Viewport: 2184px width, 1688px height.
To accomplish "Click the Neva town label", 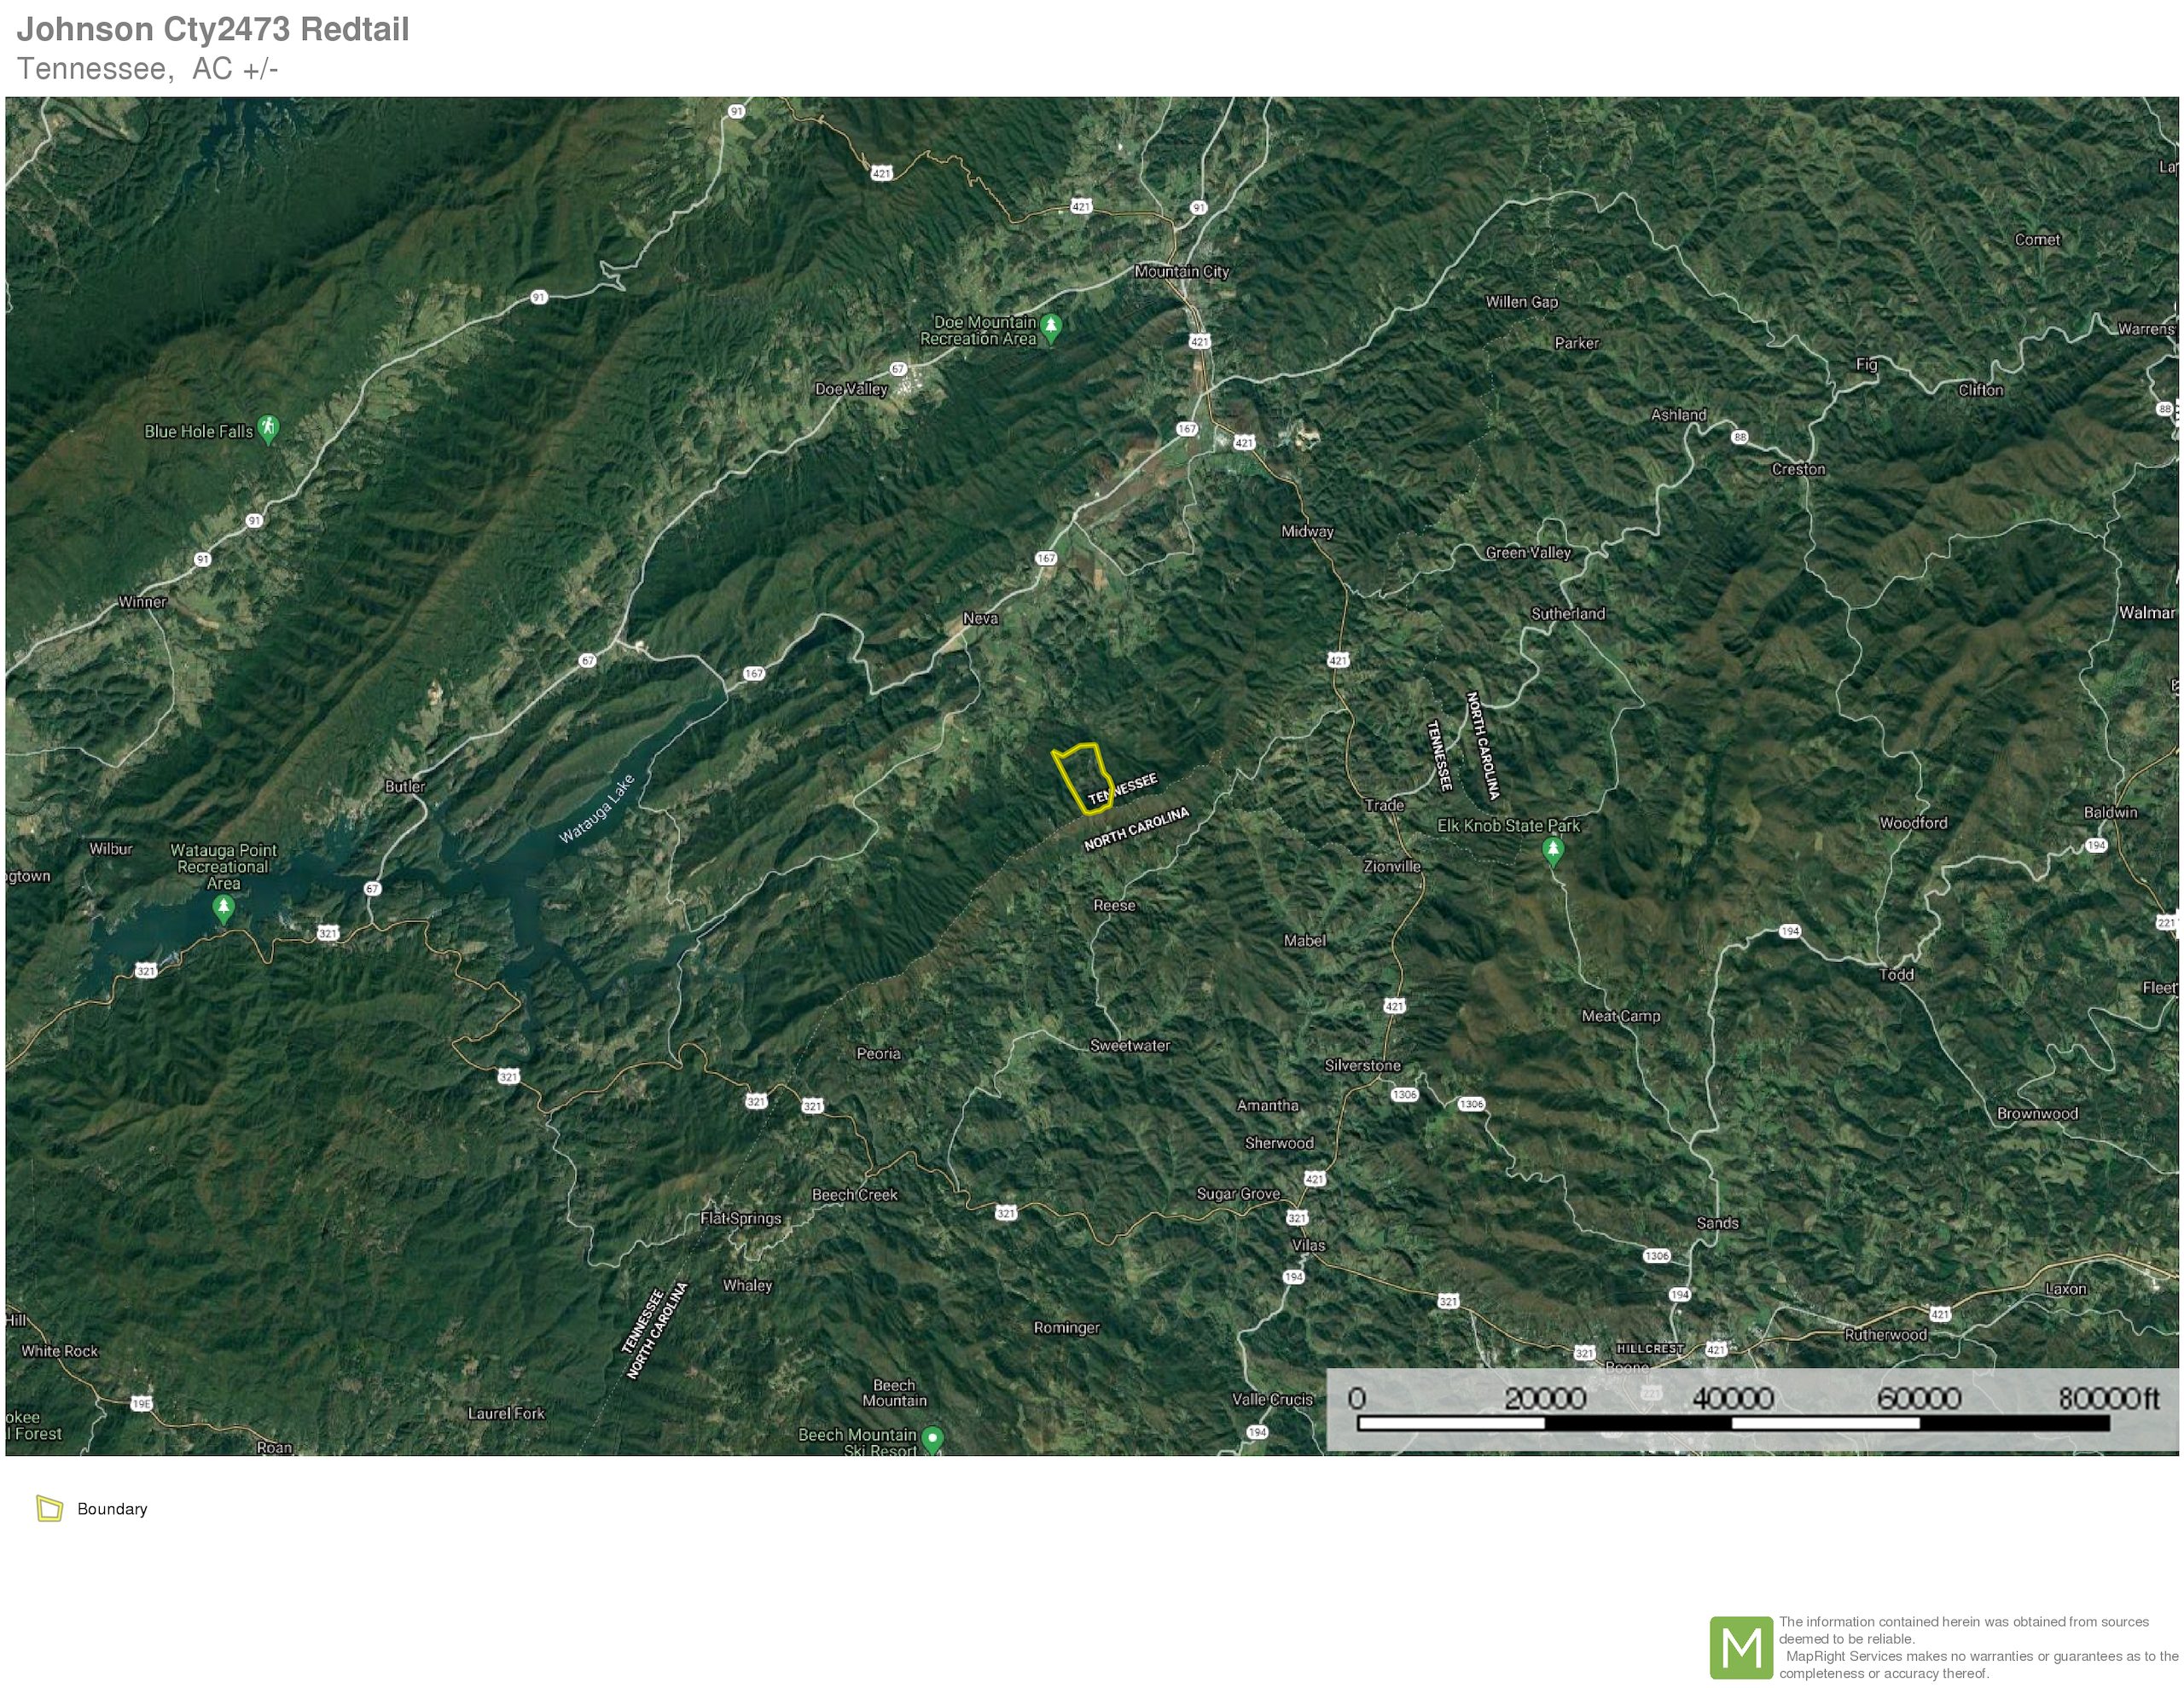I will point(980,618).
